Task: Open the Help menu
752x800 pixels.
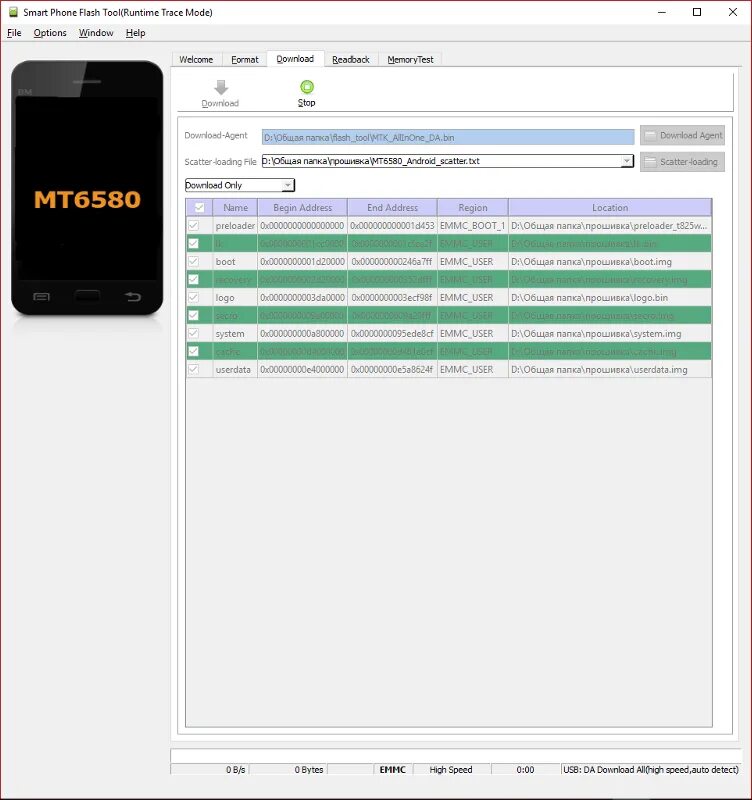Action: (136, 33)
